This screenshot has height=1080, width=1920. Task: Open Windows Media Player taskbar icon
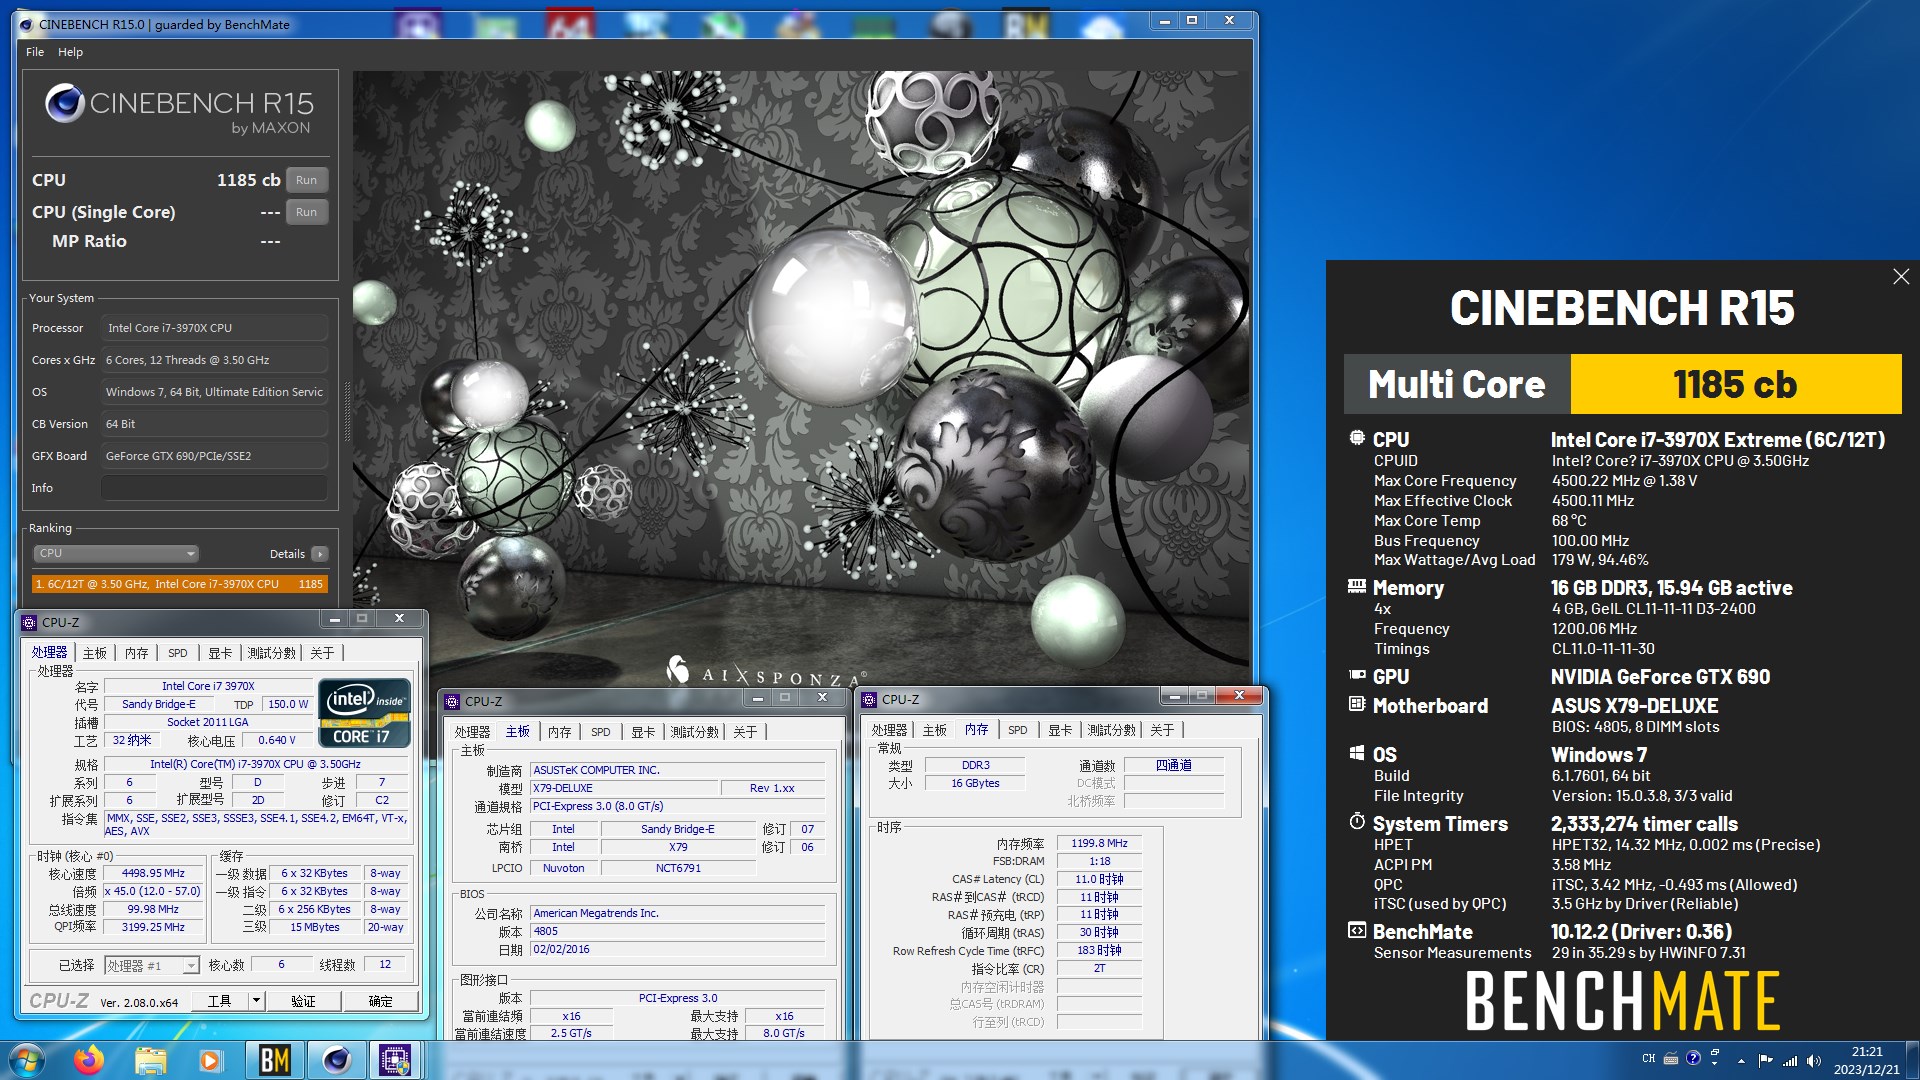pos(210,1060)
